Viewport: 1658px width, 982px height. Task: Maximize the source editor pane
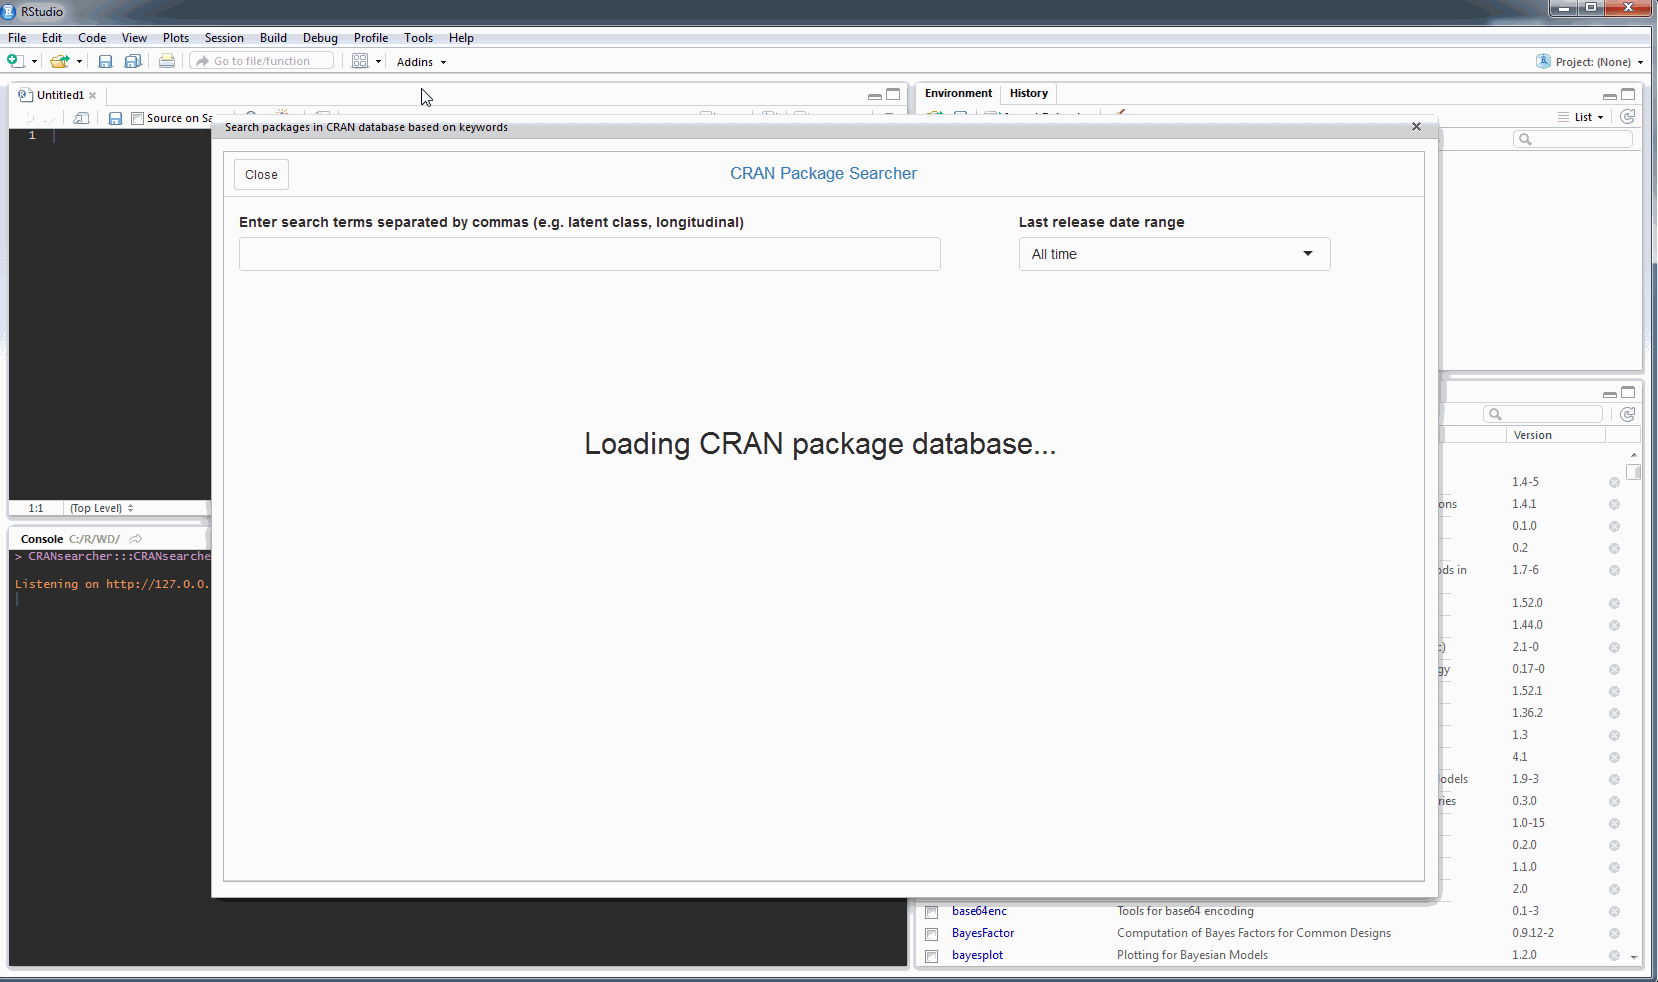(893, 95)
